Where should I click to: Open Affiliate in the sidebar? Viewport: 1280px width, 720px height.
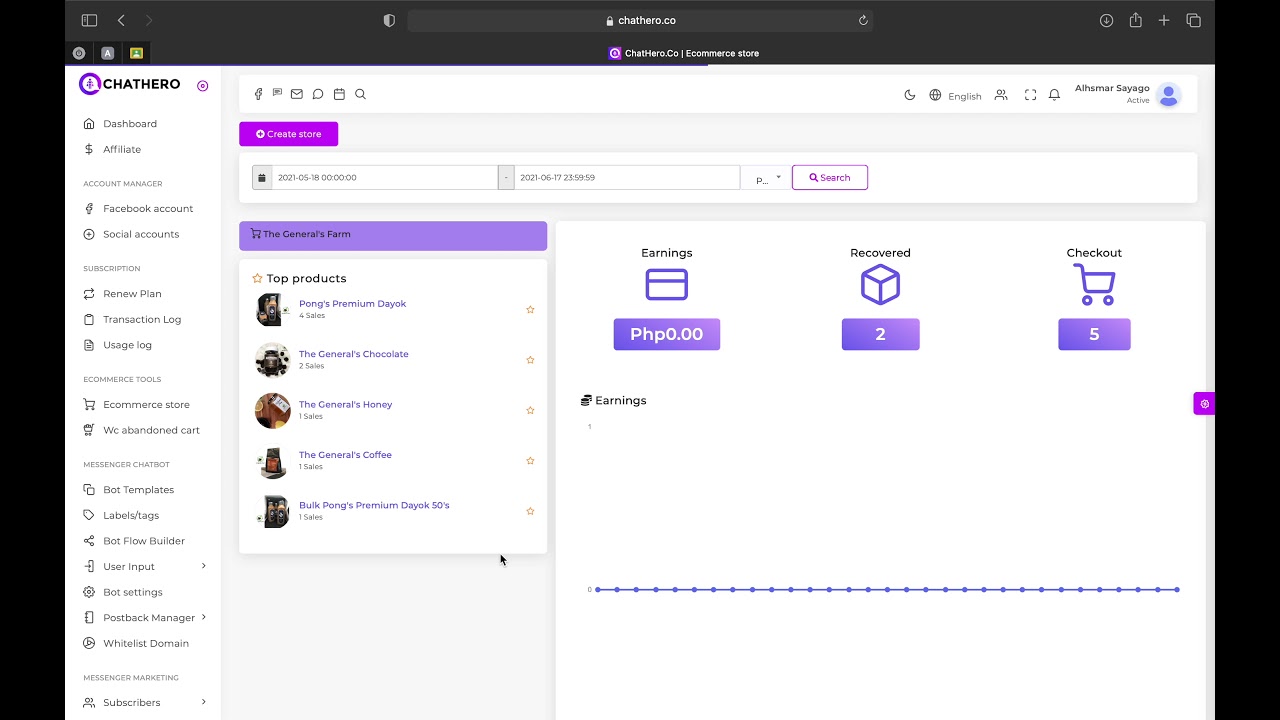122,149
